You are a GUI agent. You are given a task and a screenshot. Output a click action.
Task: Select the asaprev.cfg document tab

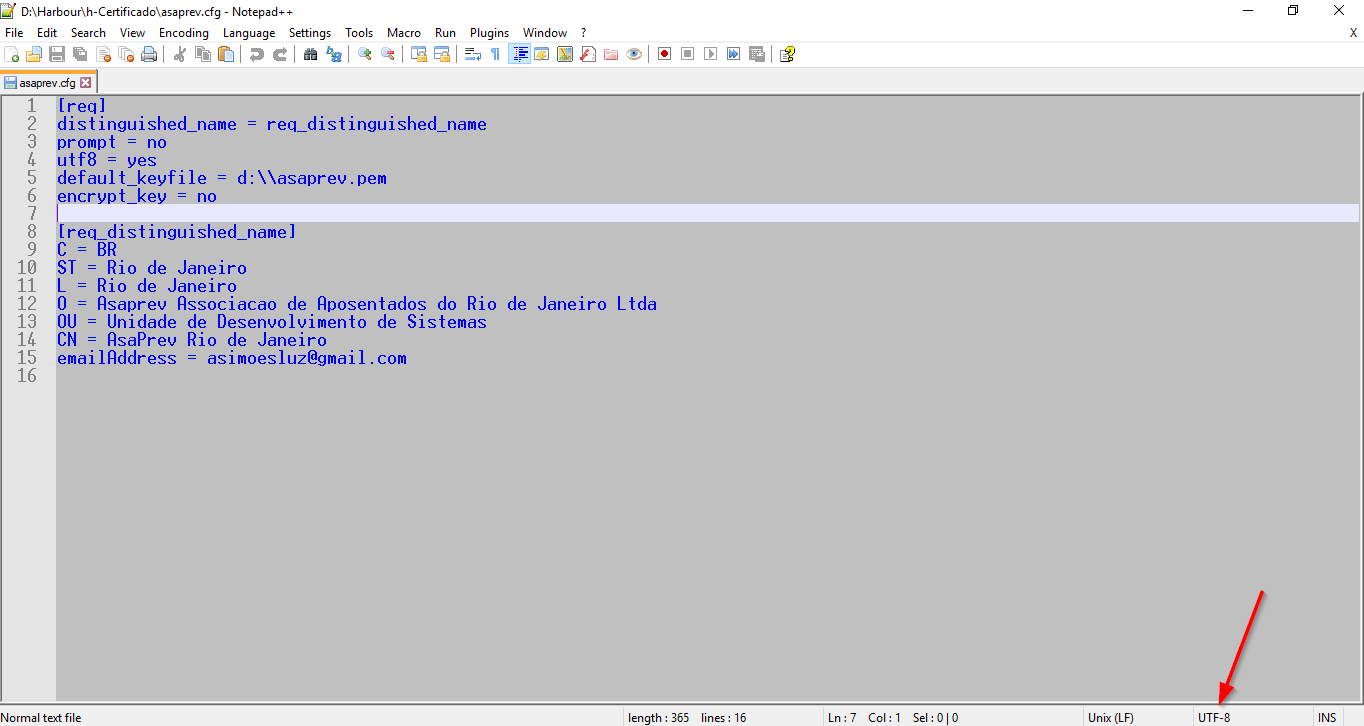[x=46, y=83]
